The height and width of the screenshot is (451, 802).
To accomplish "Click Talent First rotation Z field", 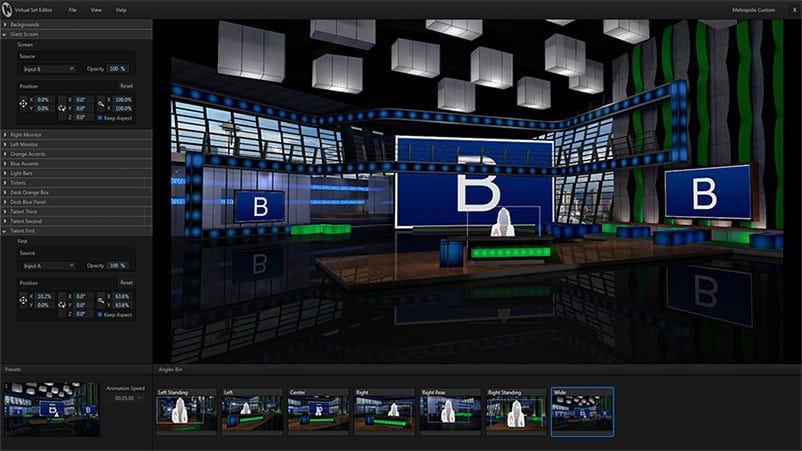I will click(x=82, y=314).
